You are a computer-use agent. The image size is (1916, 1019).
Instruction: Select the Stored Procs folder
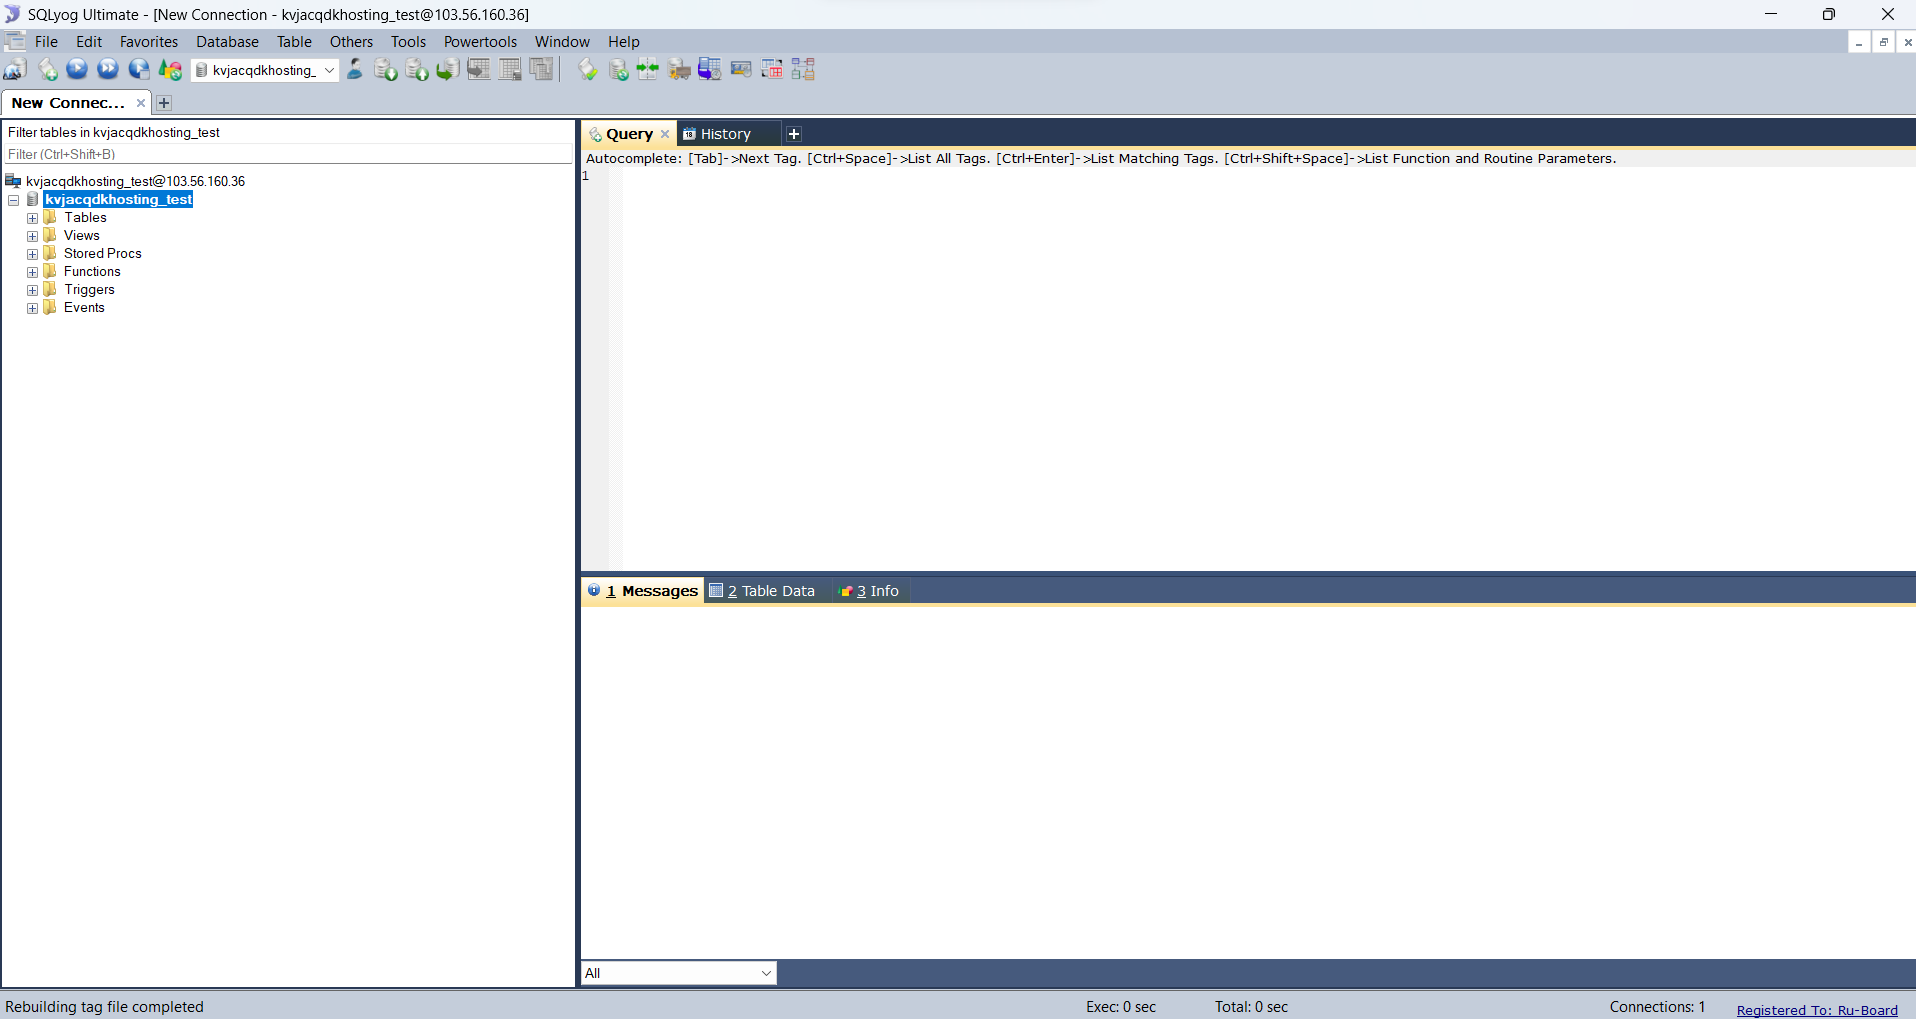(103, 254)
